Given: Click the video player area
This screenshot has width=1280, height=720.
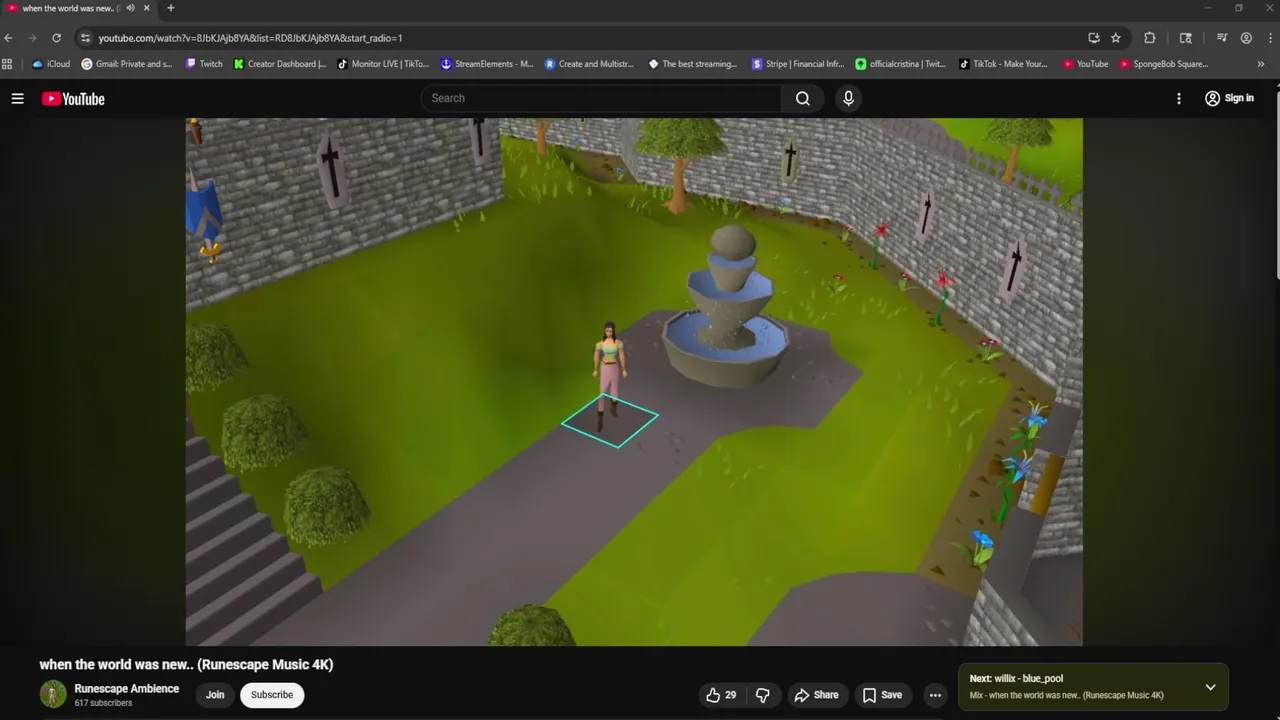Looking at the screenshot, I should (634, 382).
